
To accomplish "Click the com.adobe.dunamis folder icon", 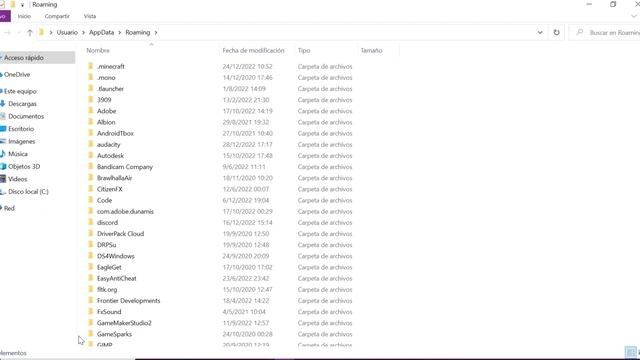I will point(91,211).
